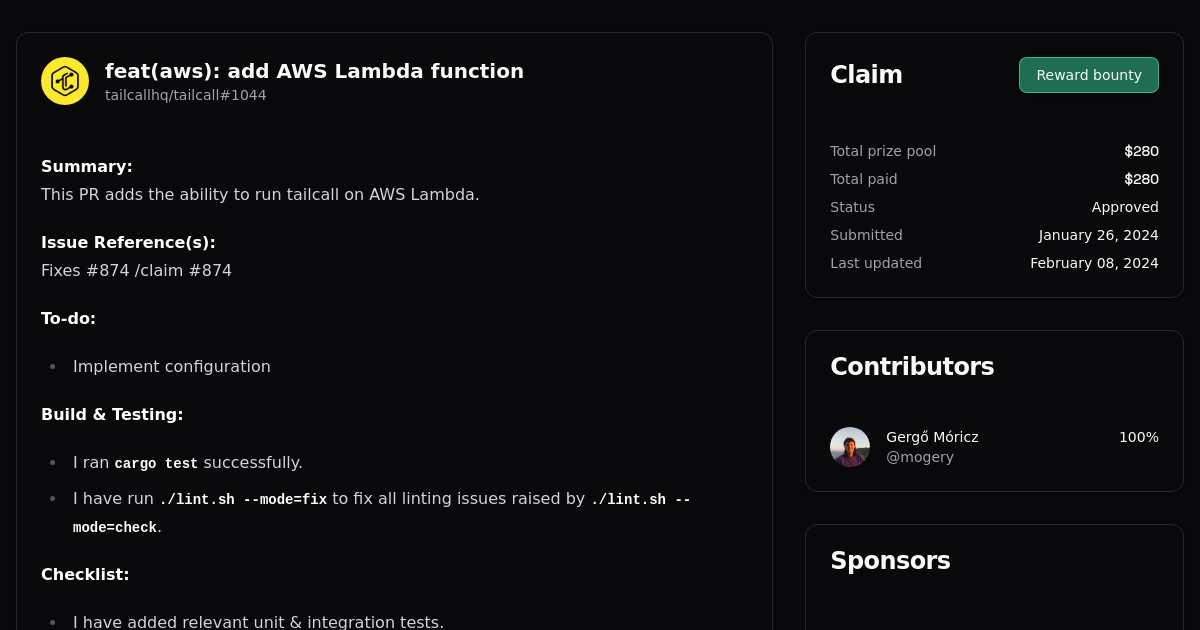Open the tailcallhq/tailcall#1044 repository link
Screen dimensions: 1200x630
point(186,95)
